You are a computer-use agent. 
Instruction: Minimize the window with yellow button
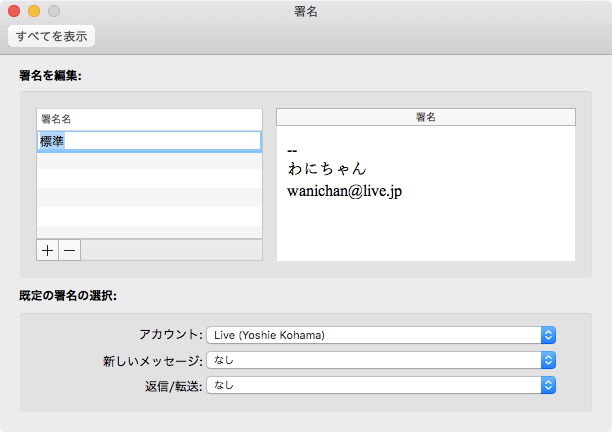click(x=34, y=11)
